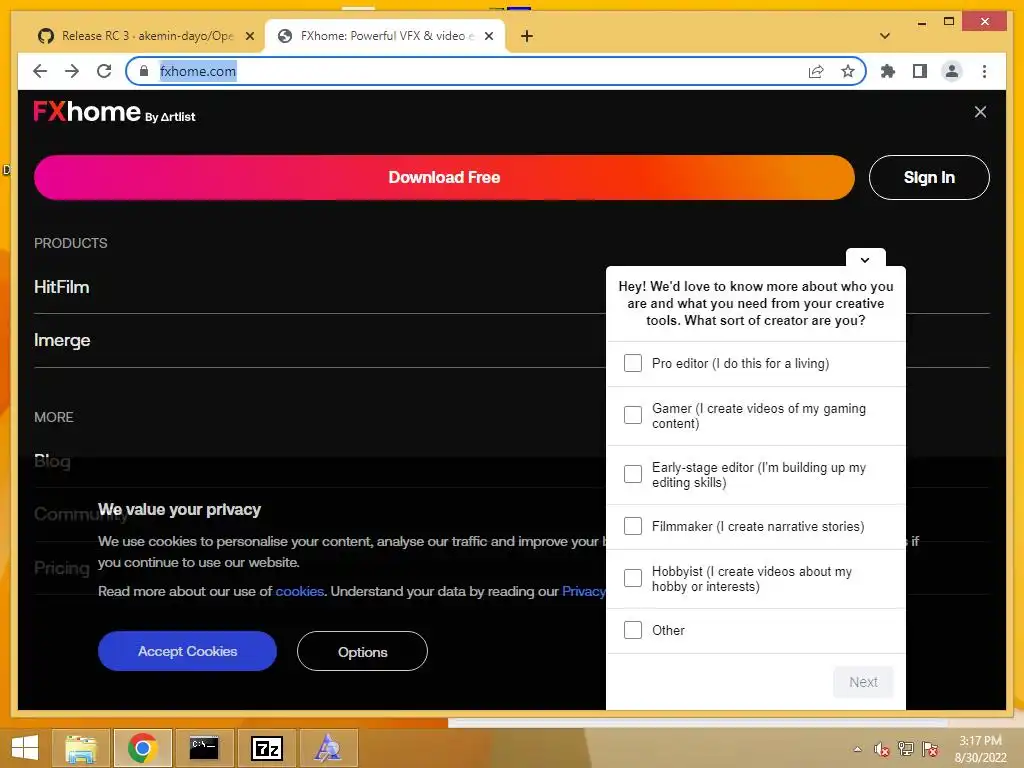Open Chrome's three-dot menu
1024x768 pixels.
984,71
